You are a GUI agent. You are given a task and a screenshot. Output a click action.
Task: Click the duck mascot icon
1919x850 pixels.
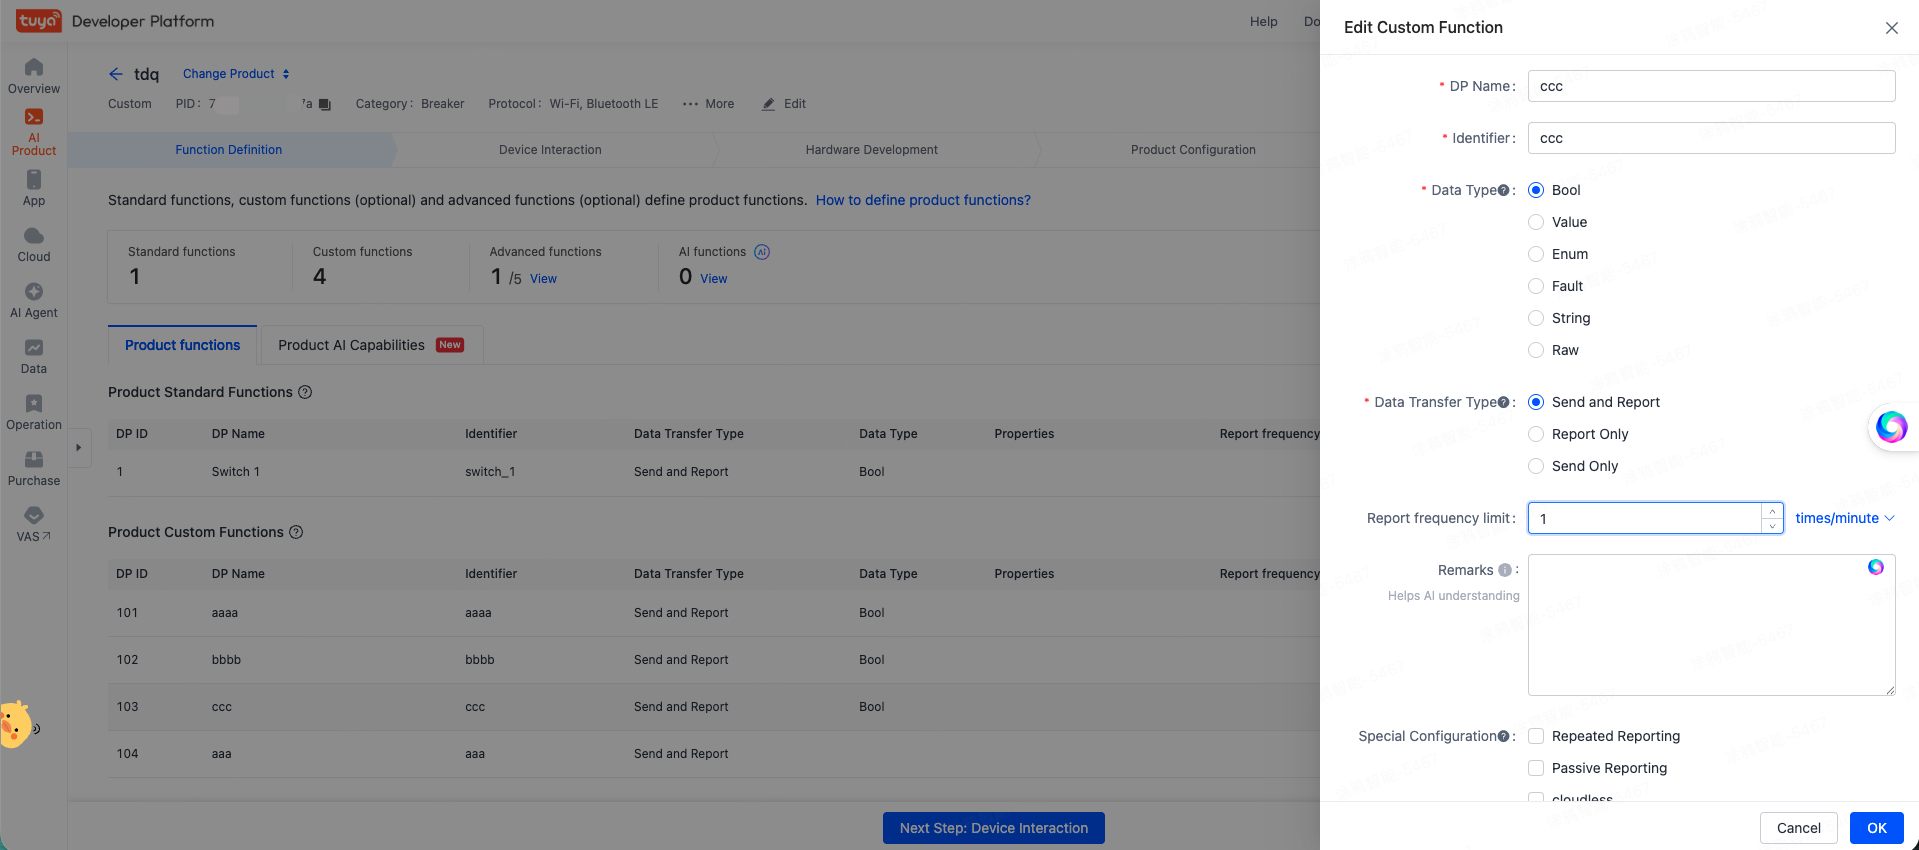pyautogui.click(x=15, y=724)
